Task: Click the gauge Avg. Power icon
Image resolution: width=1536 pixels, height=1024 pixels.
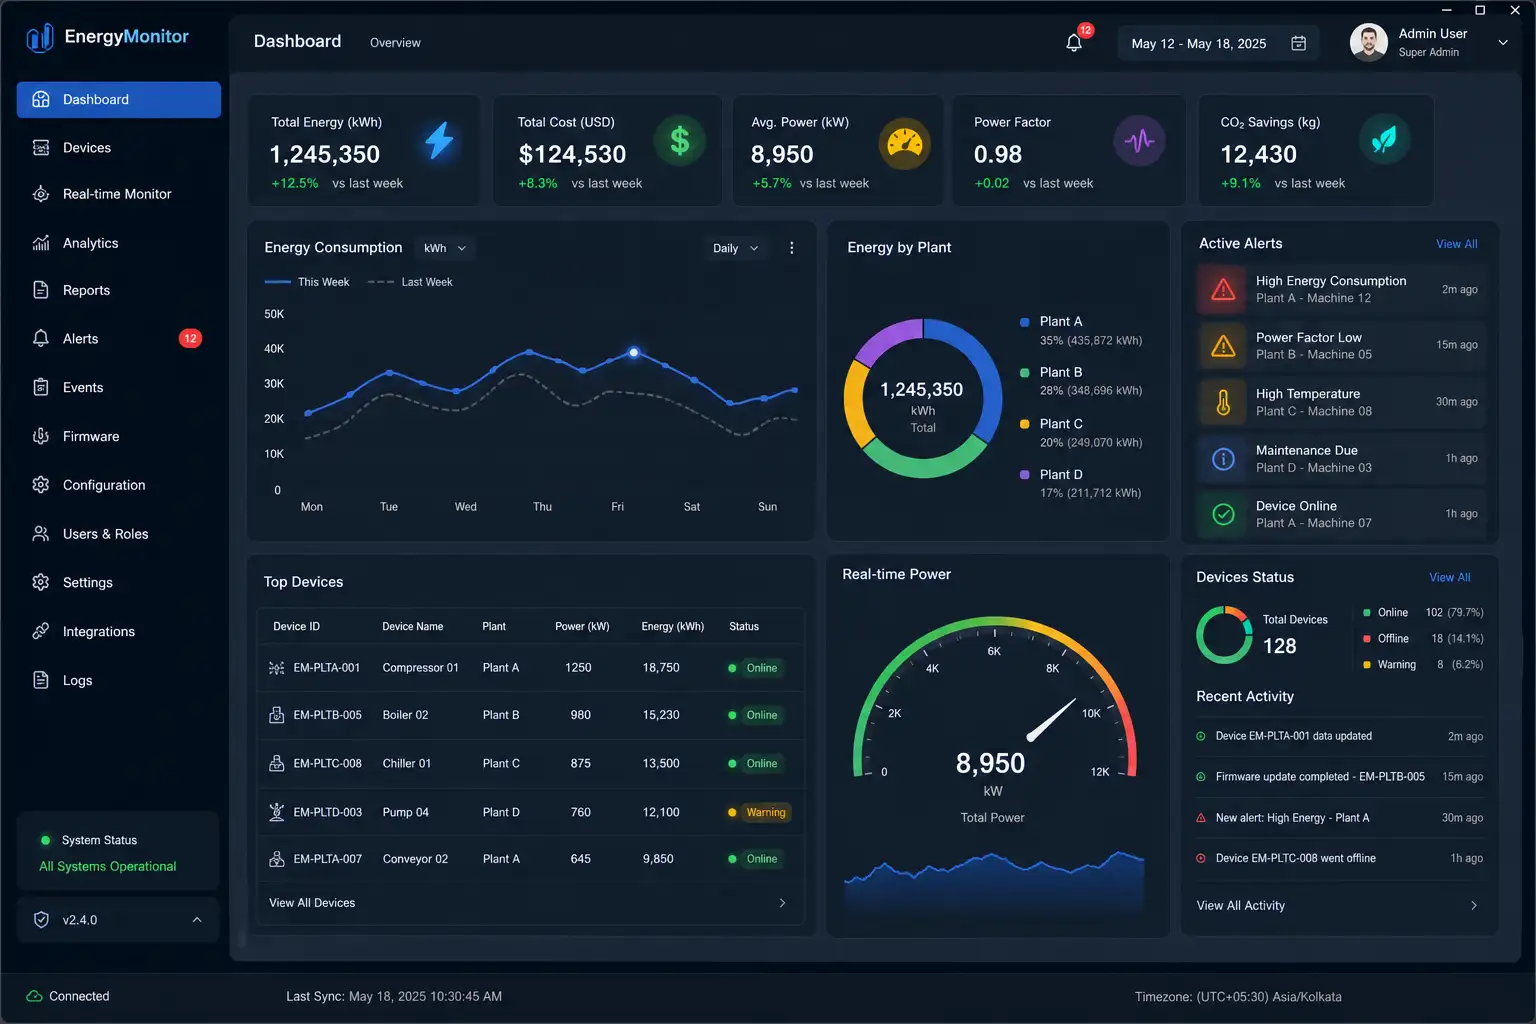Action: (904, 144)
